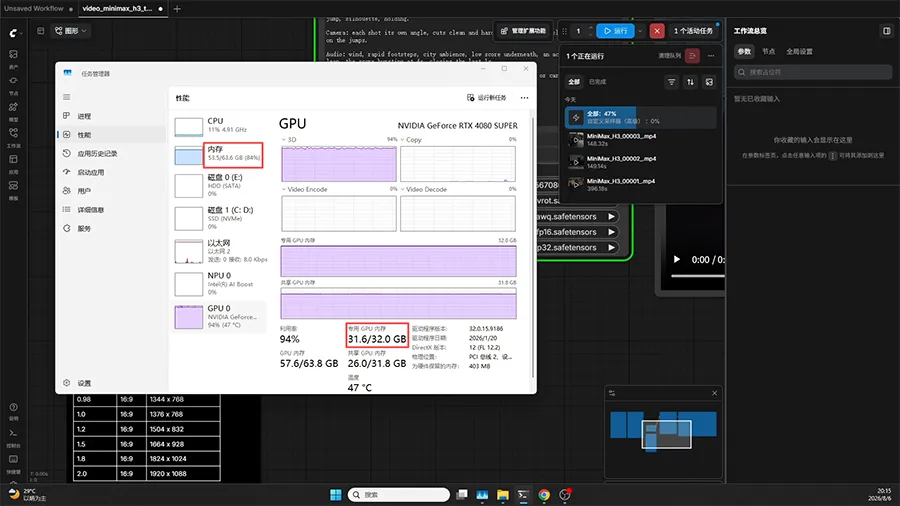Open 用户 Users page in Task Manager
The image size is (900, 506).
(x=112, y=191)
